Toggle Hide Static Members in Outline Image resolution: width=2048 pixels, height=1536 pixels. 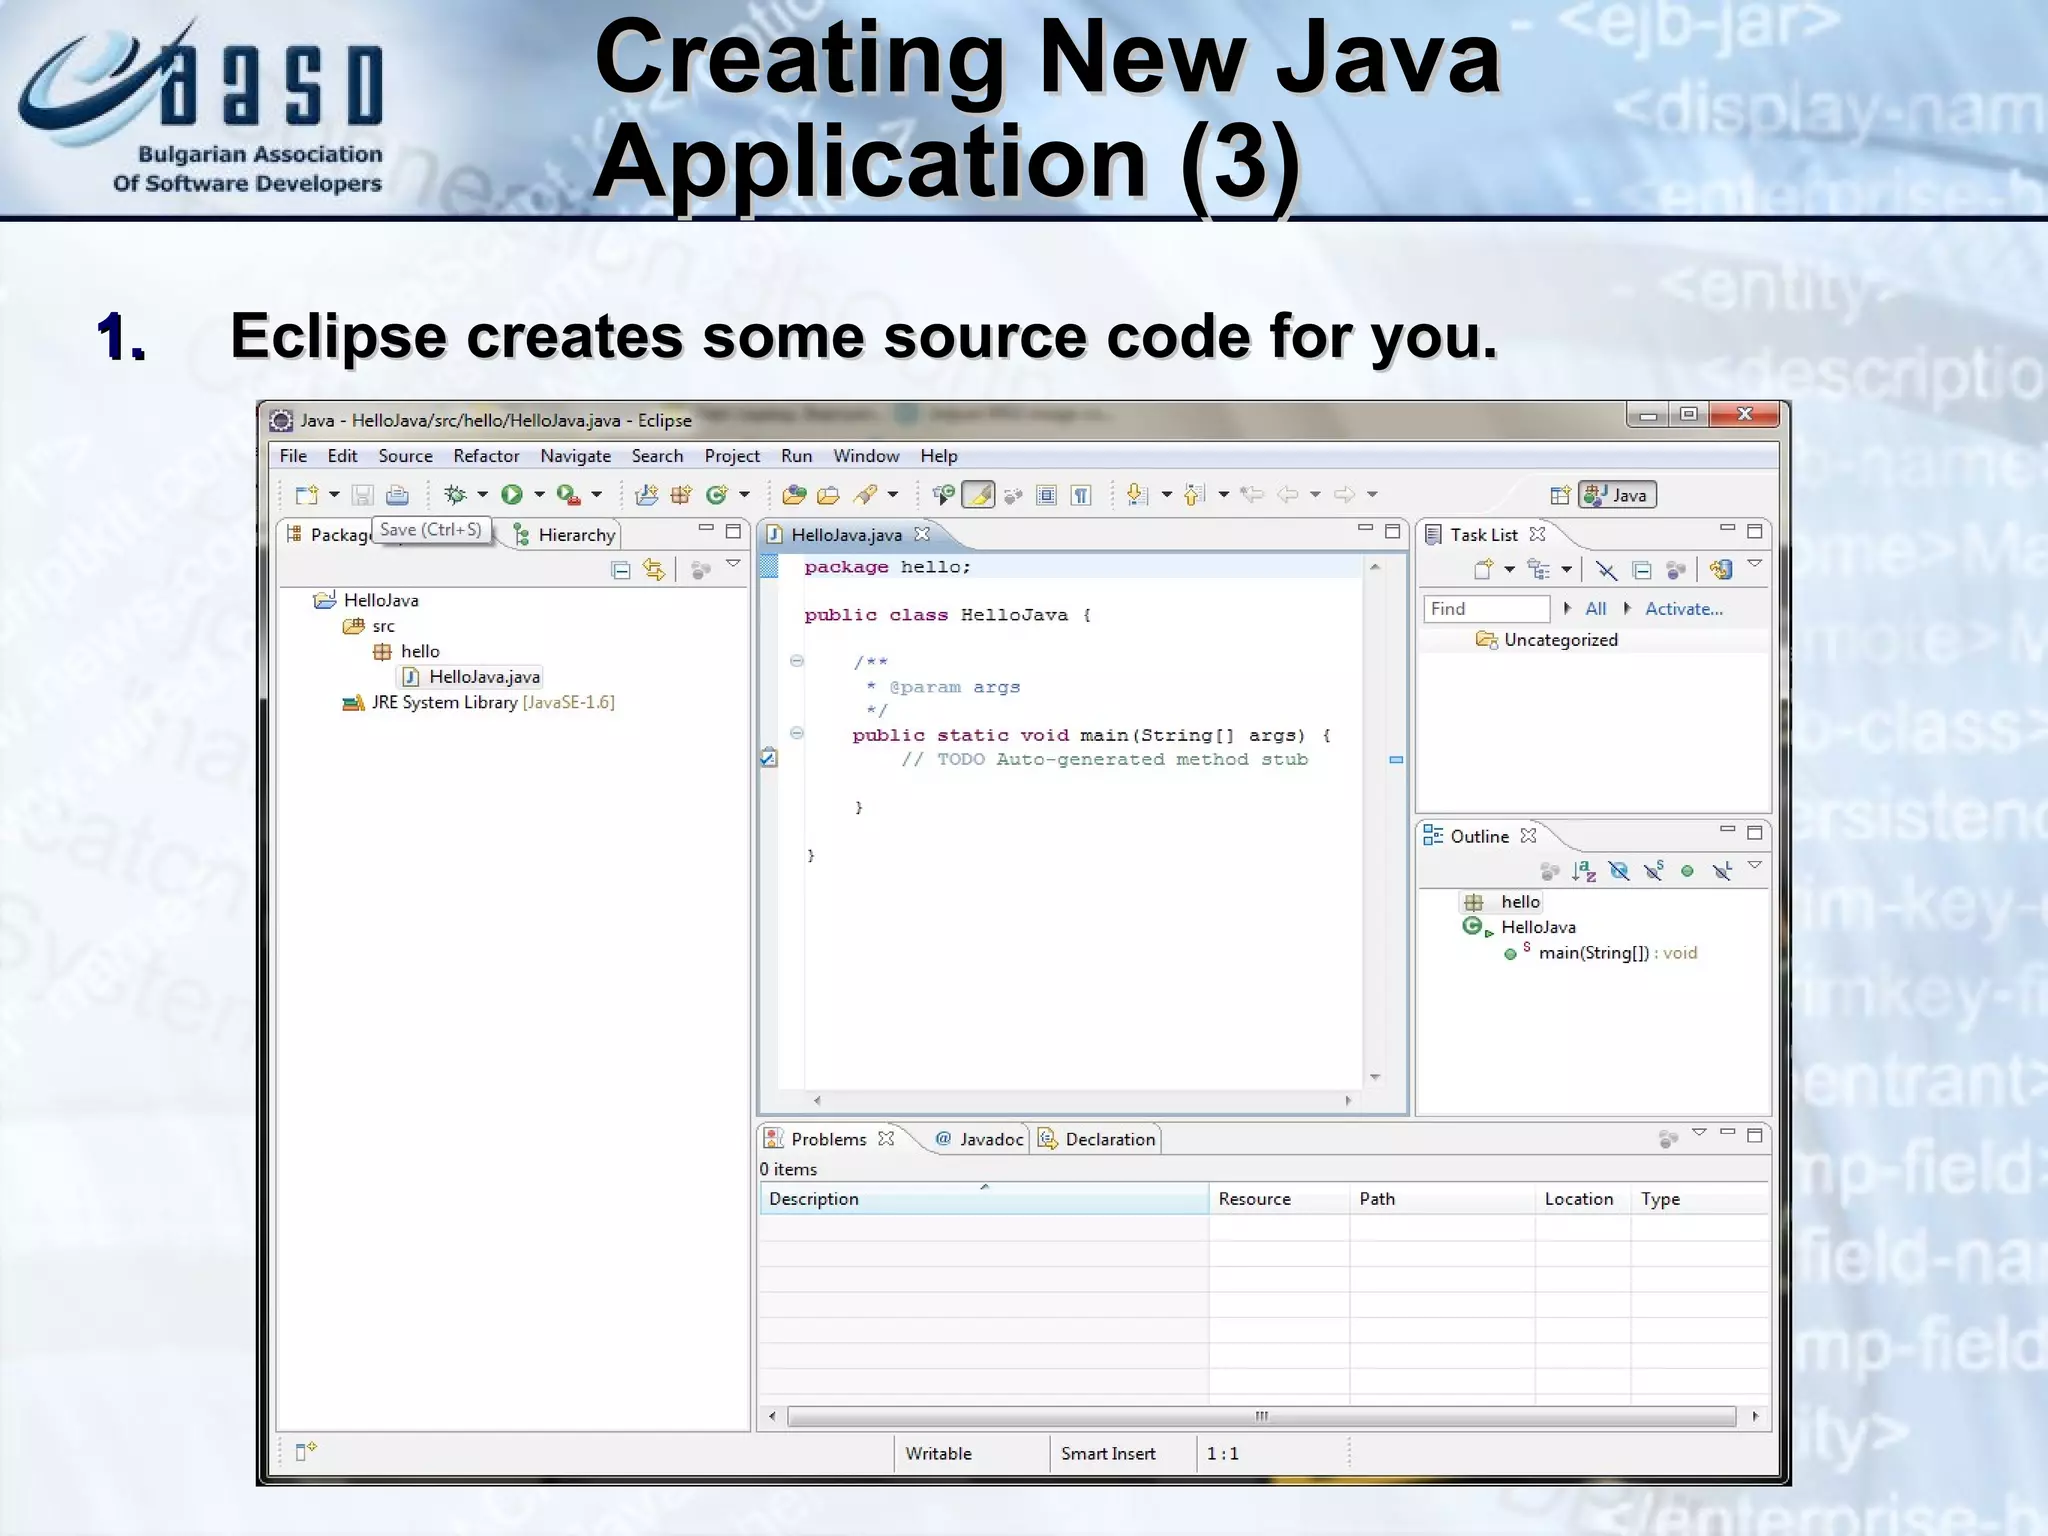[1654, 871]
